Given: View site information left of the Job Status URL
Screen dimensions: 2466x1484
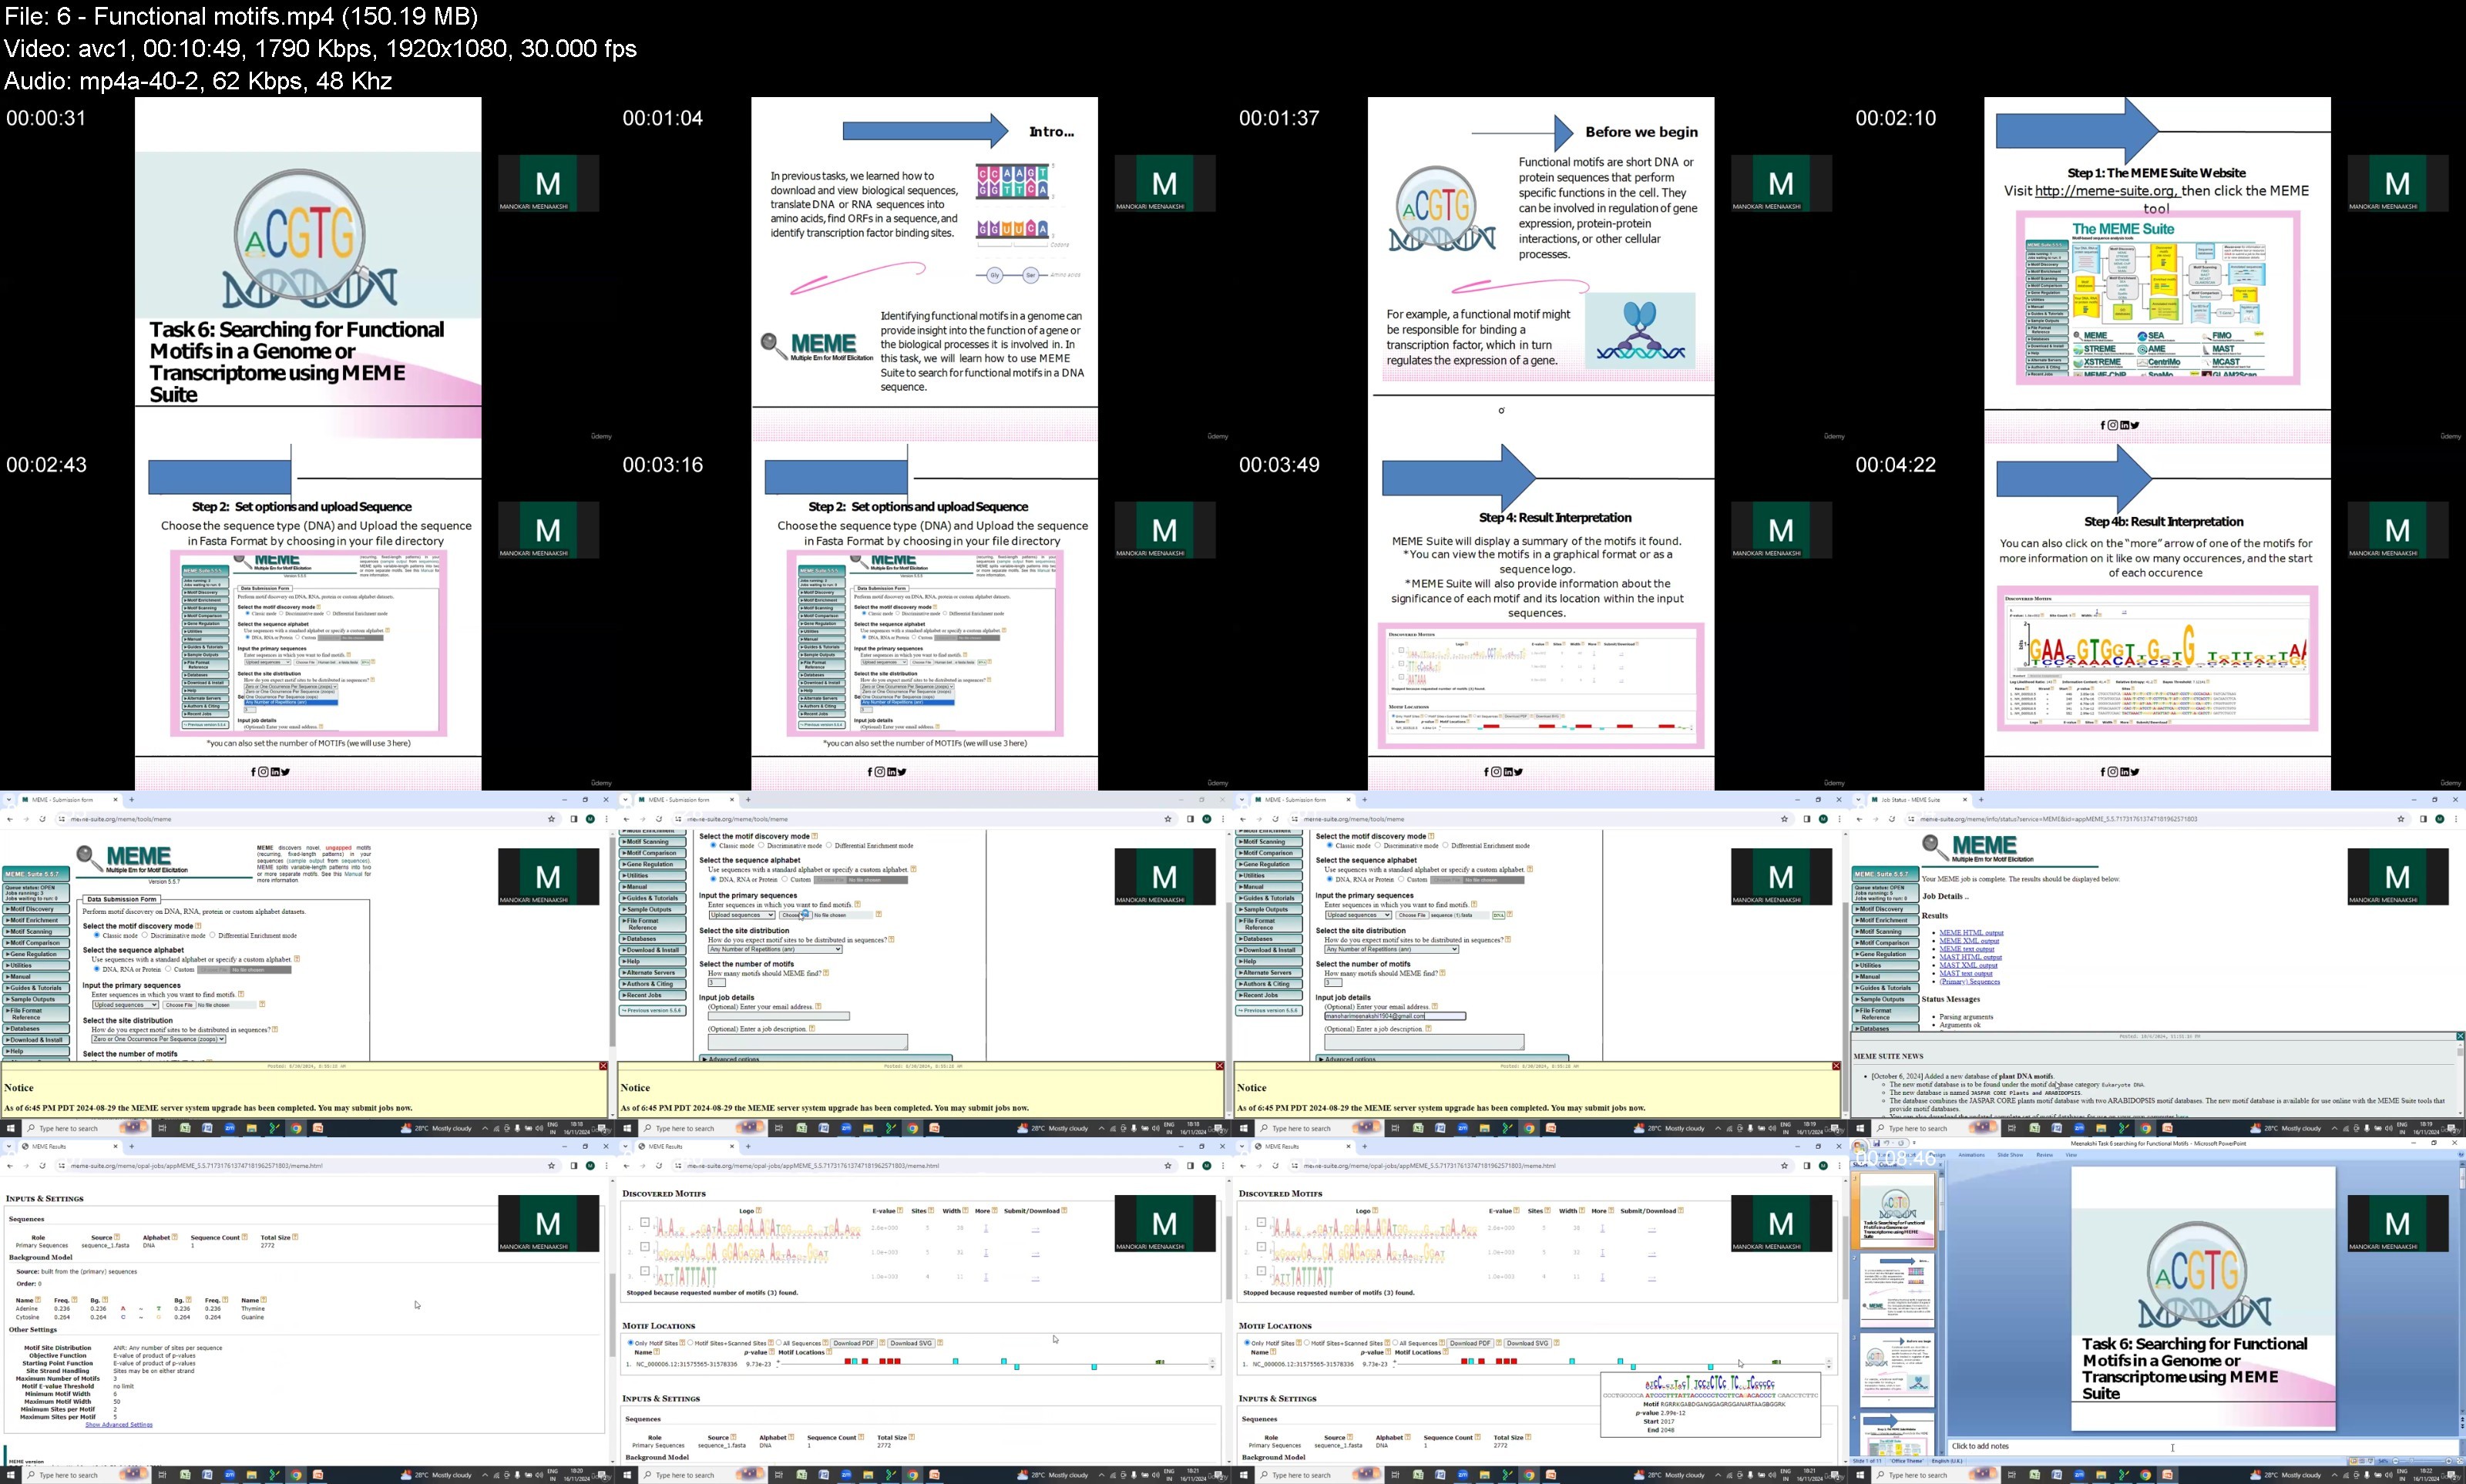Looking at the screenshot, I should [1911, 819].
